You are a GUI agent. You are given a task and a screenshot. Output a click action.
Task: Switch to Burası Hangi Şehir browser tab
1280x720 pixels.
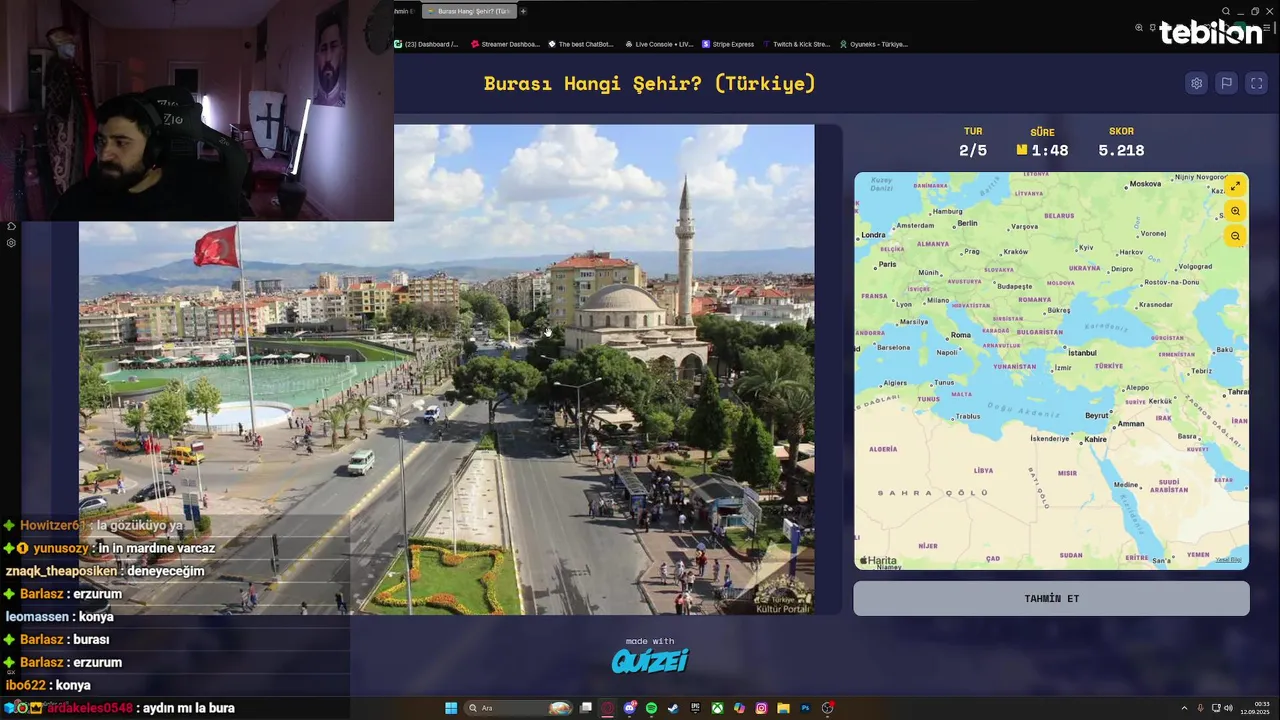(x=468, y=11)
